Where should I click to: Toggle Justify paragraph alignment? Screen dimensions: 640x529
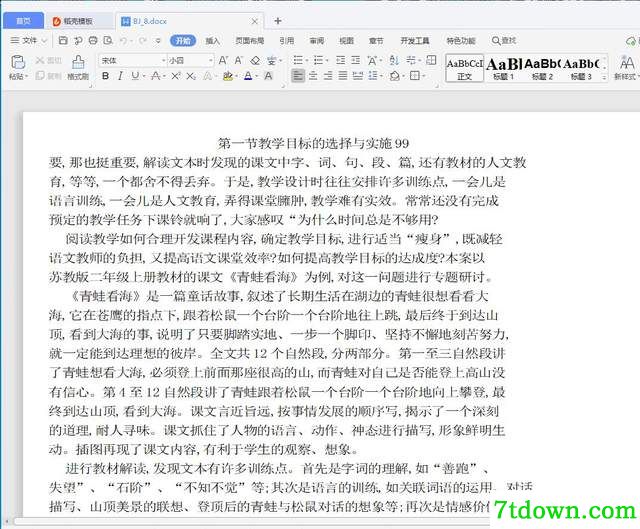pyautogui.click(x=343, y=76)
